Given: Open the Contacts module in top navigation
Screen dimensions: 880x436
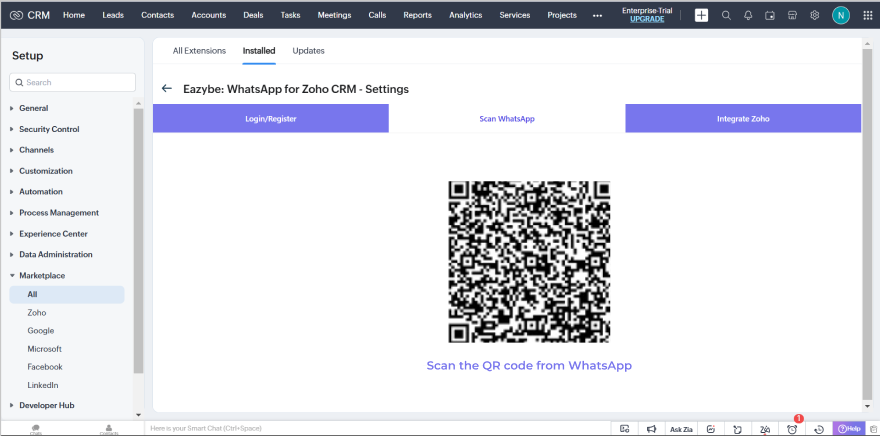Looking at the screenshot, I should [158, 15].
